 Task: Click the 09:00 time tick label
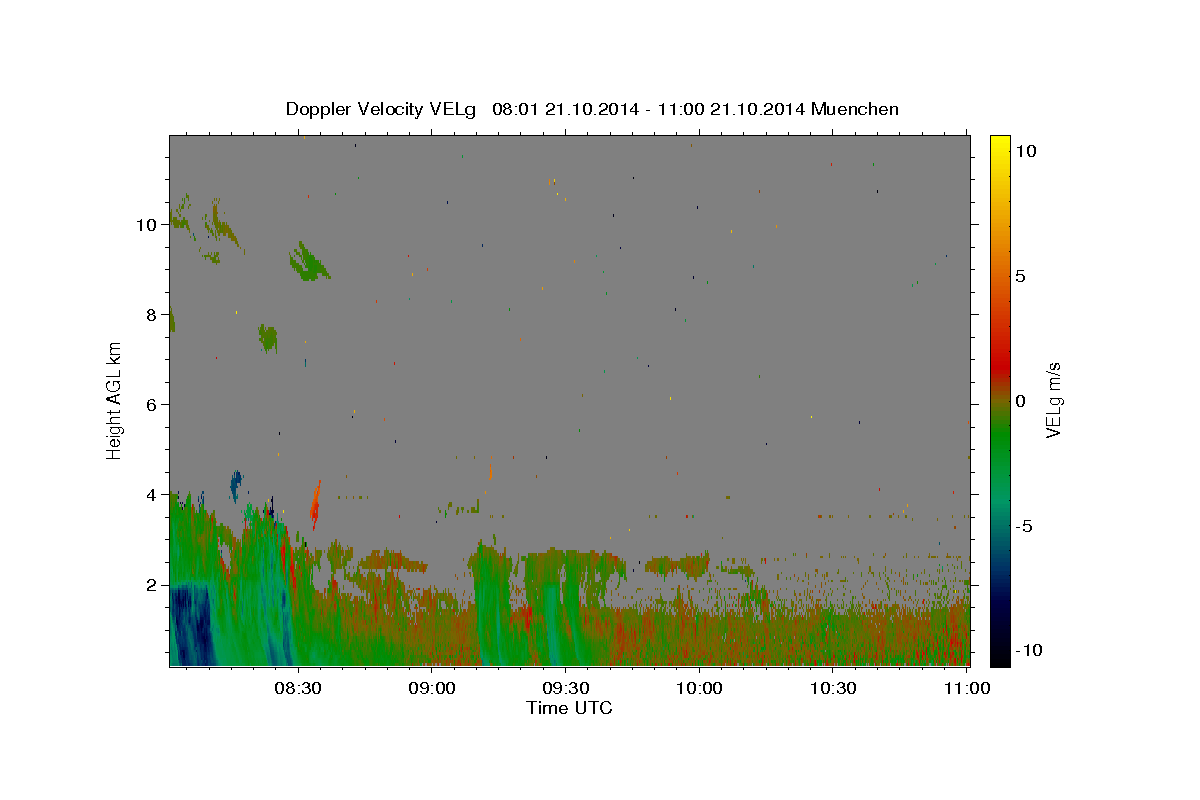click(432, 688)
